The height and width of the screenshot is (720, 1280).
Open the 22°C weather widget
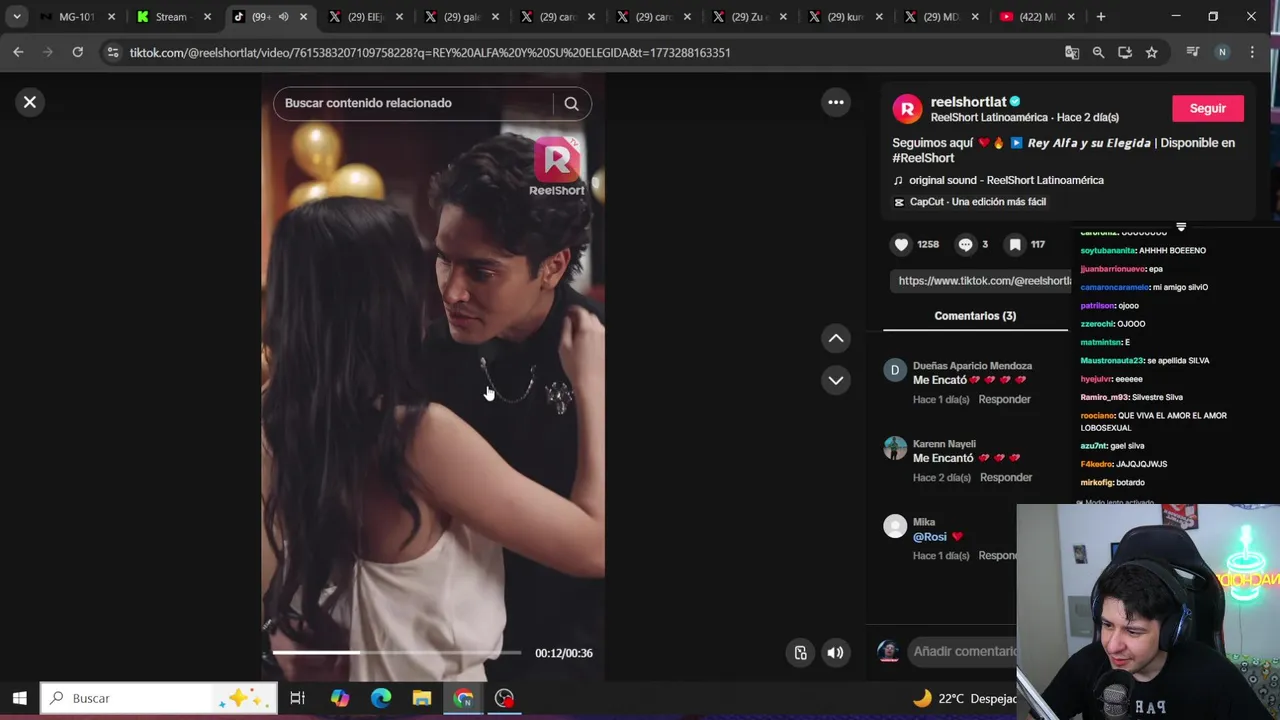965,698
